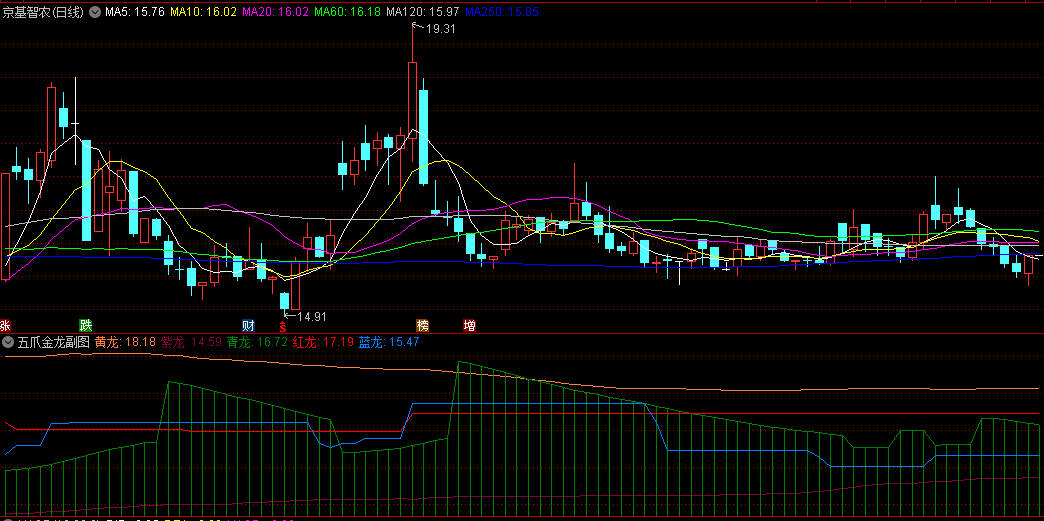Select the MA5: 15.76 indicator label
The width and height of the screenshot is (1044, 521).
point(135,11)
